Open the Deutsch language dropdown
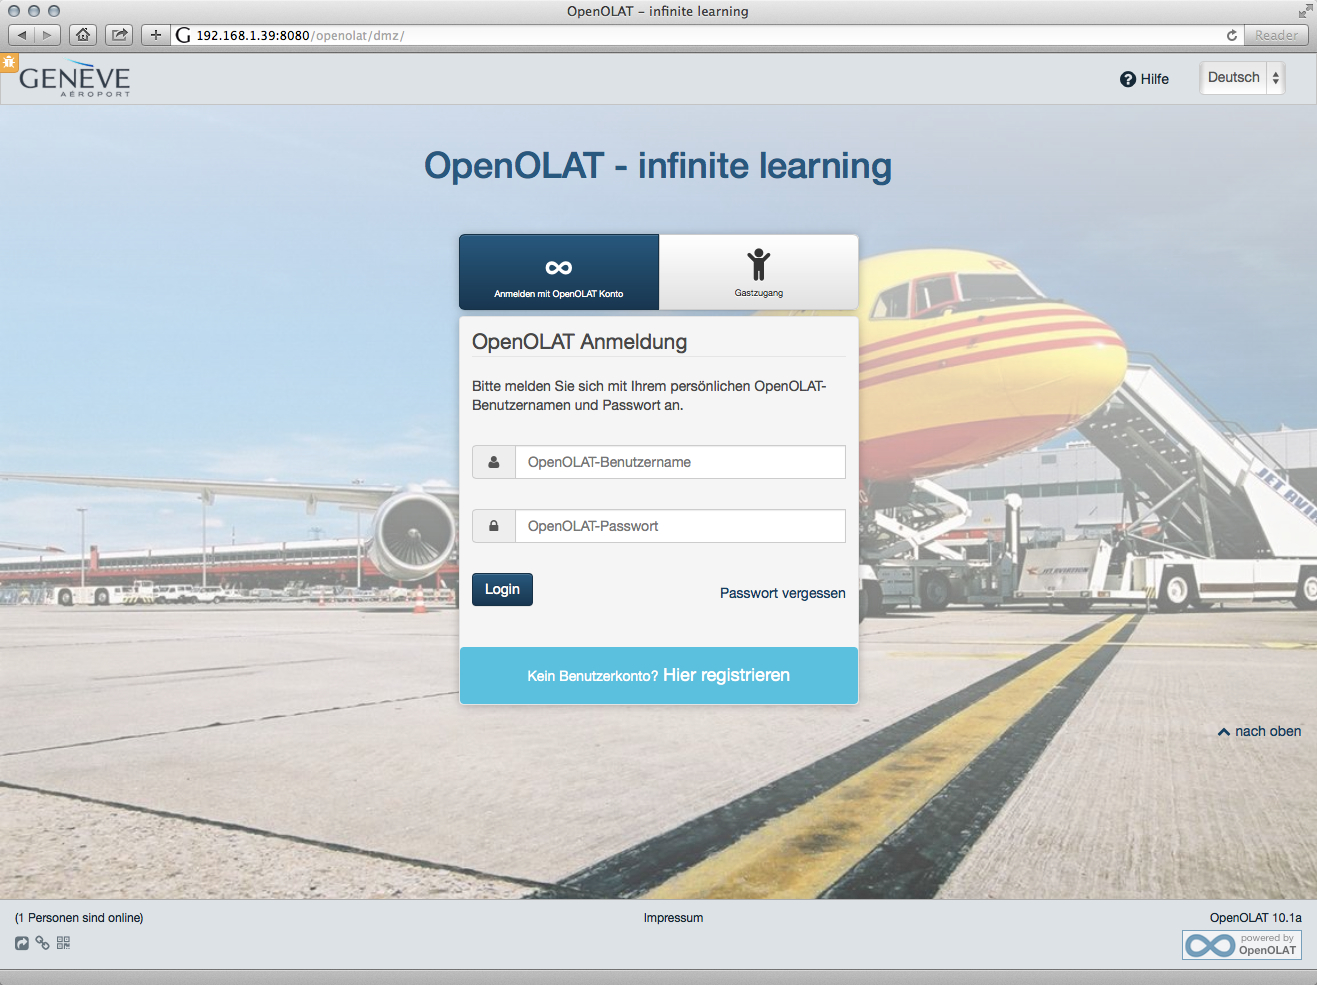This screenshot has height=985, width=1317. [1243, 78]
